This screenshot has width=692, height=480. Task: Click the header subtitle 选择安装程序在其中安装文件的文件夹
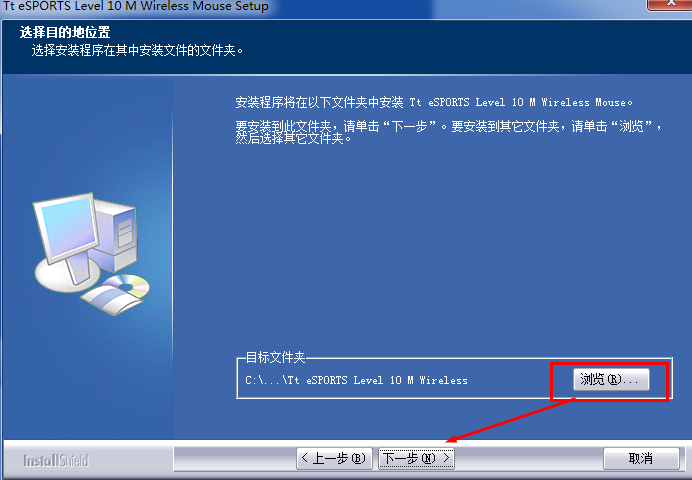137,50
